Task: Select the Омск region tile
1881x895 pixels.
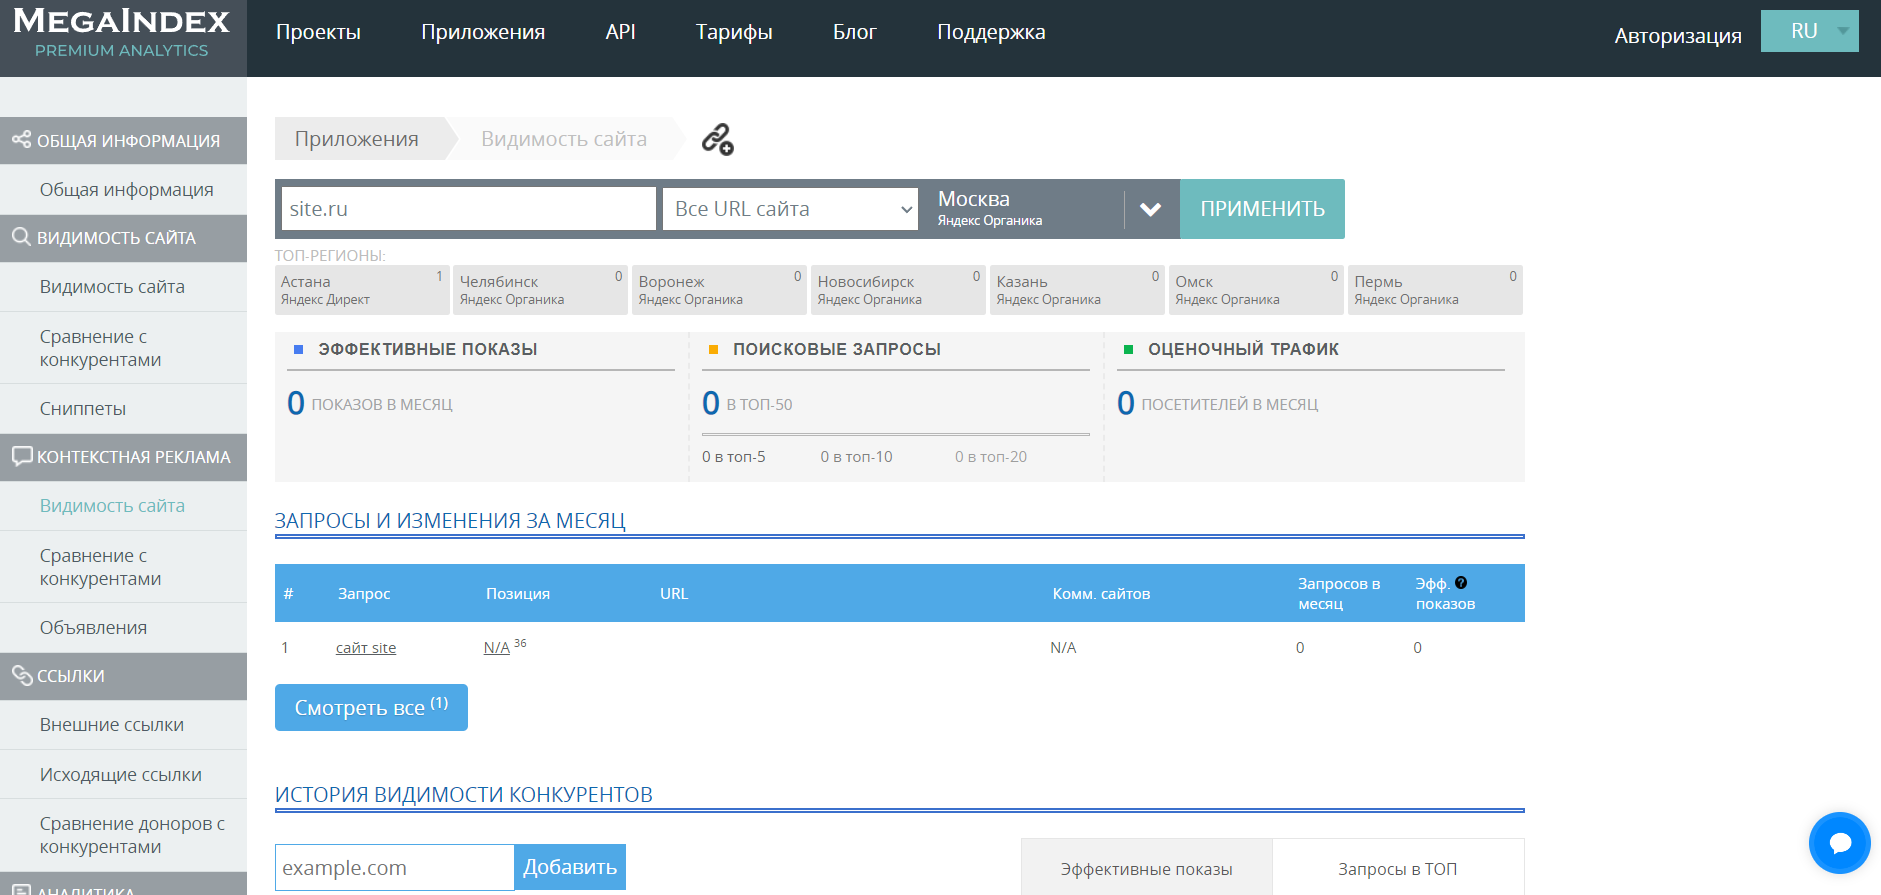Action: click(1257, 290)
